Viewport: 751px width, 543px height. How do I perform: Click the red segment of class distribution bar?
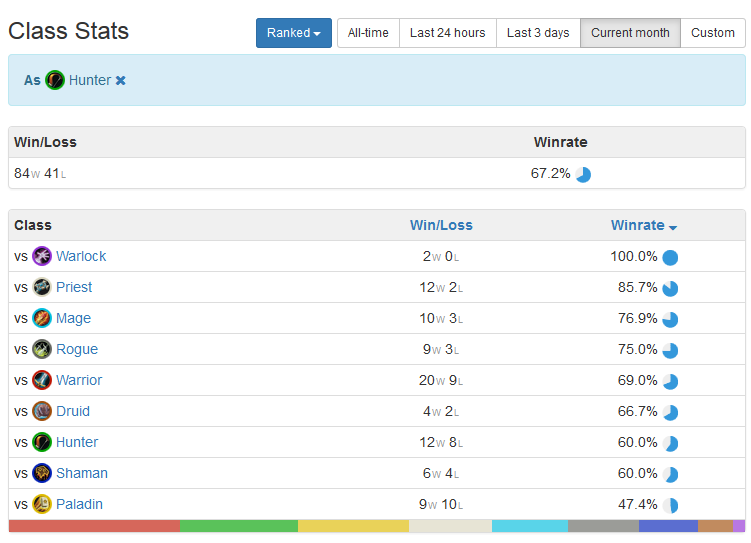pos(94,526)
